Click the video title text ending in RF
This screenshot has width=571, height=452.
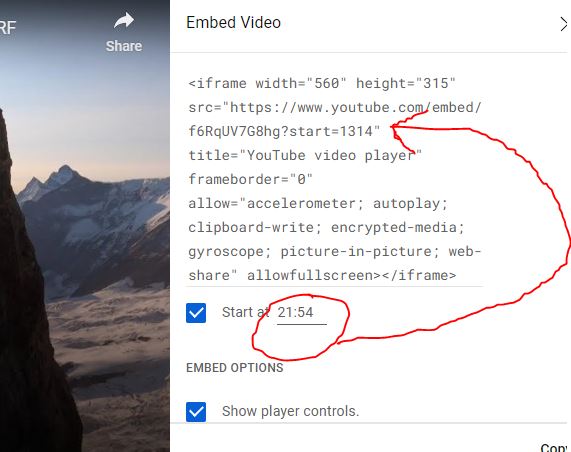[x=8, y=27]
